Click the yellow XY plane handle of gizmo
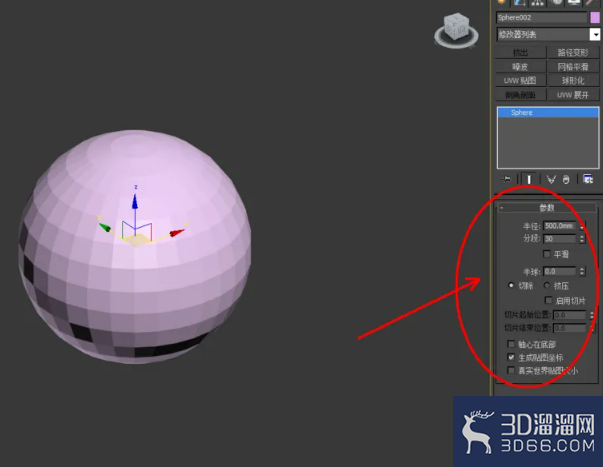Screen dimensions: 603x467 [x=136, y=239]
